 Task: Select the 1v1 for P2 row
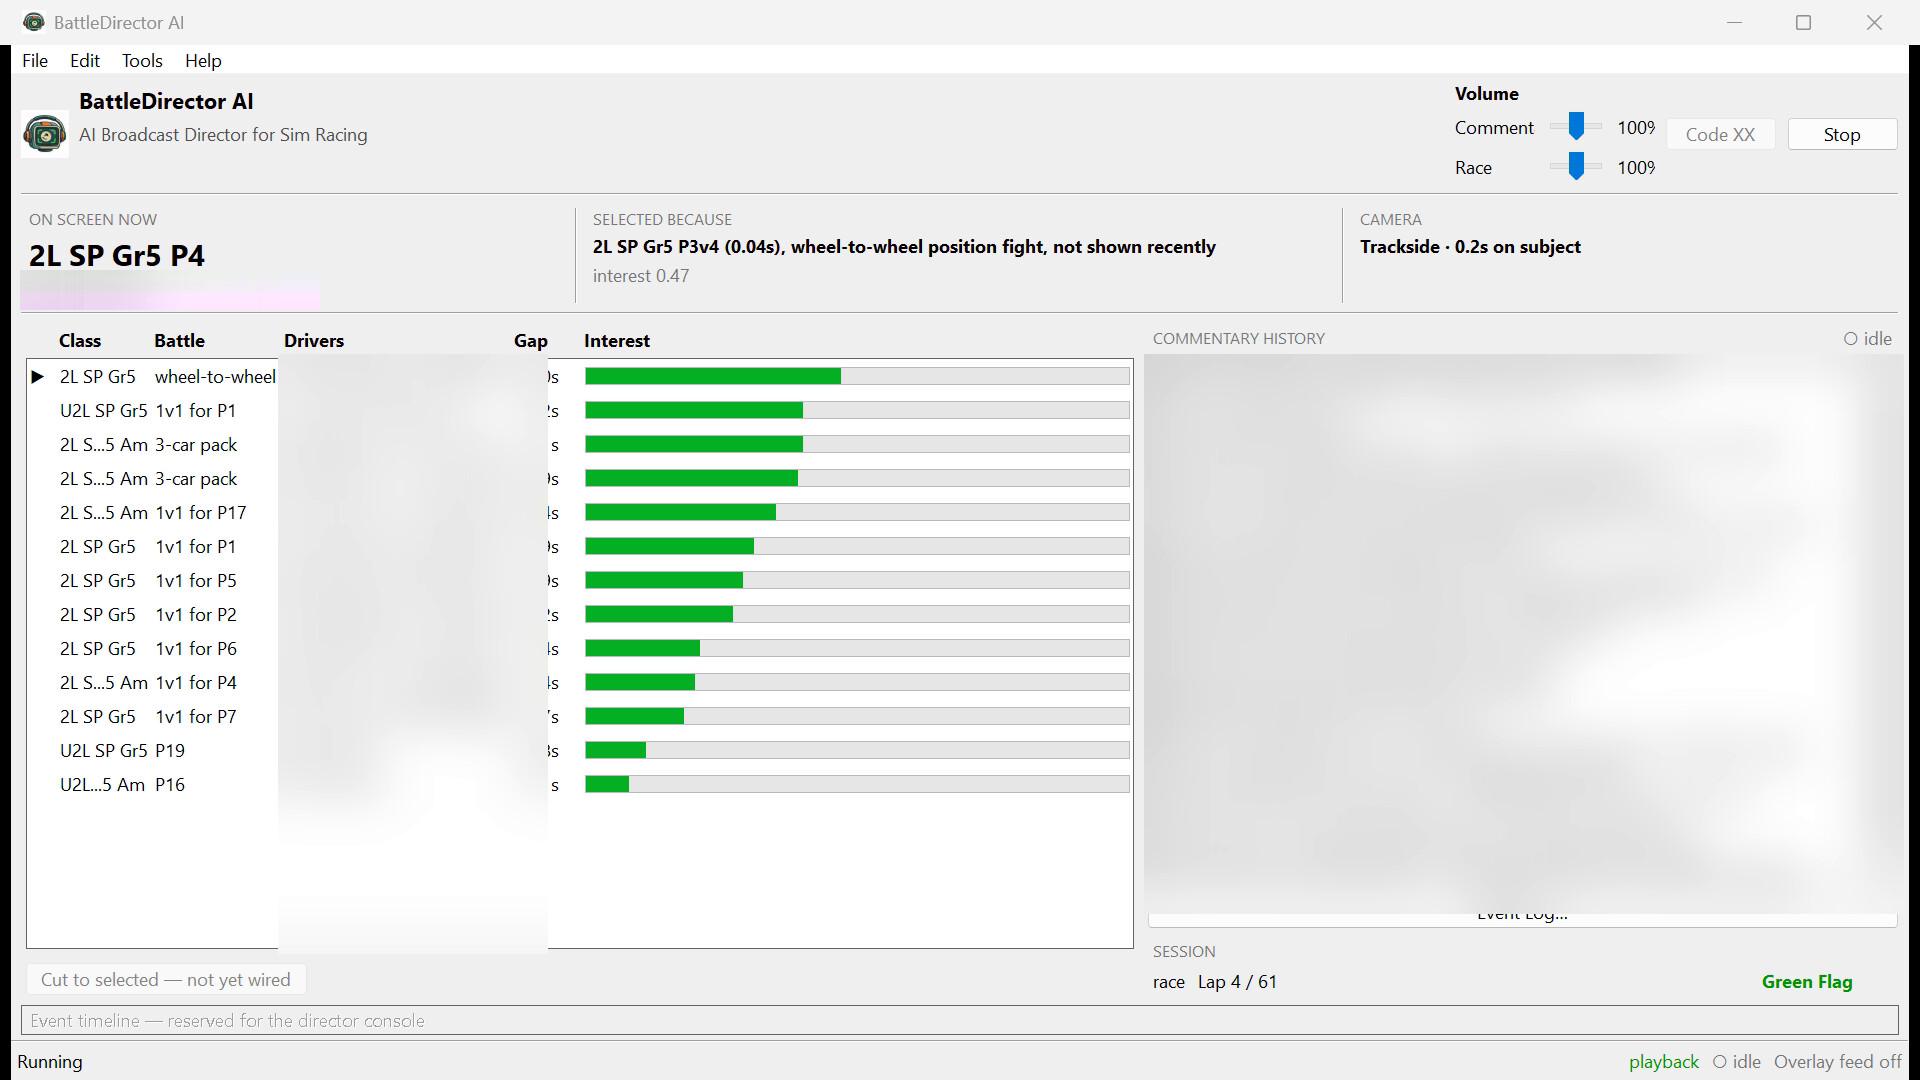[x=580, y=615]
